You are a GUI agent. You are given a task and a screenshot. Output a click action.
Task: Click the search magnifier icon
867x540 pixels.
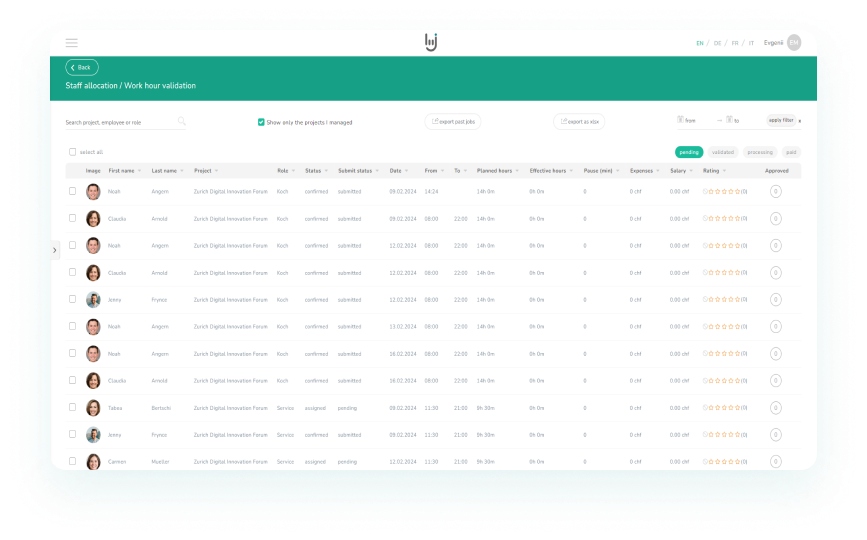181,121
